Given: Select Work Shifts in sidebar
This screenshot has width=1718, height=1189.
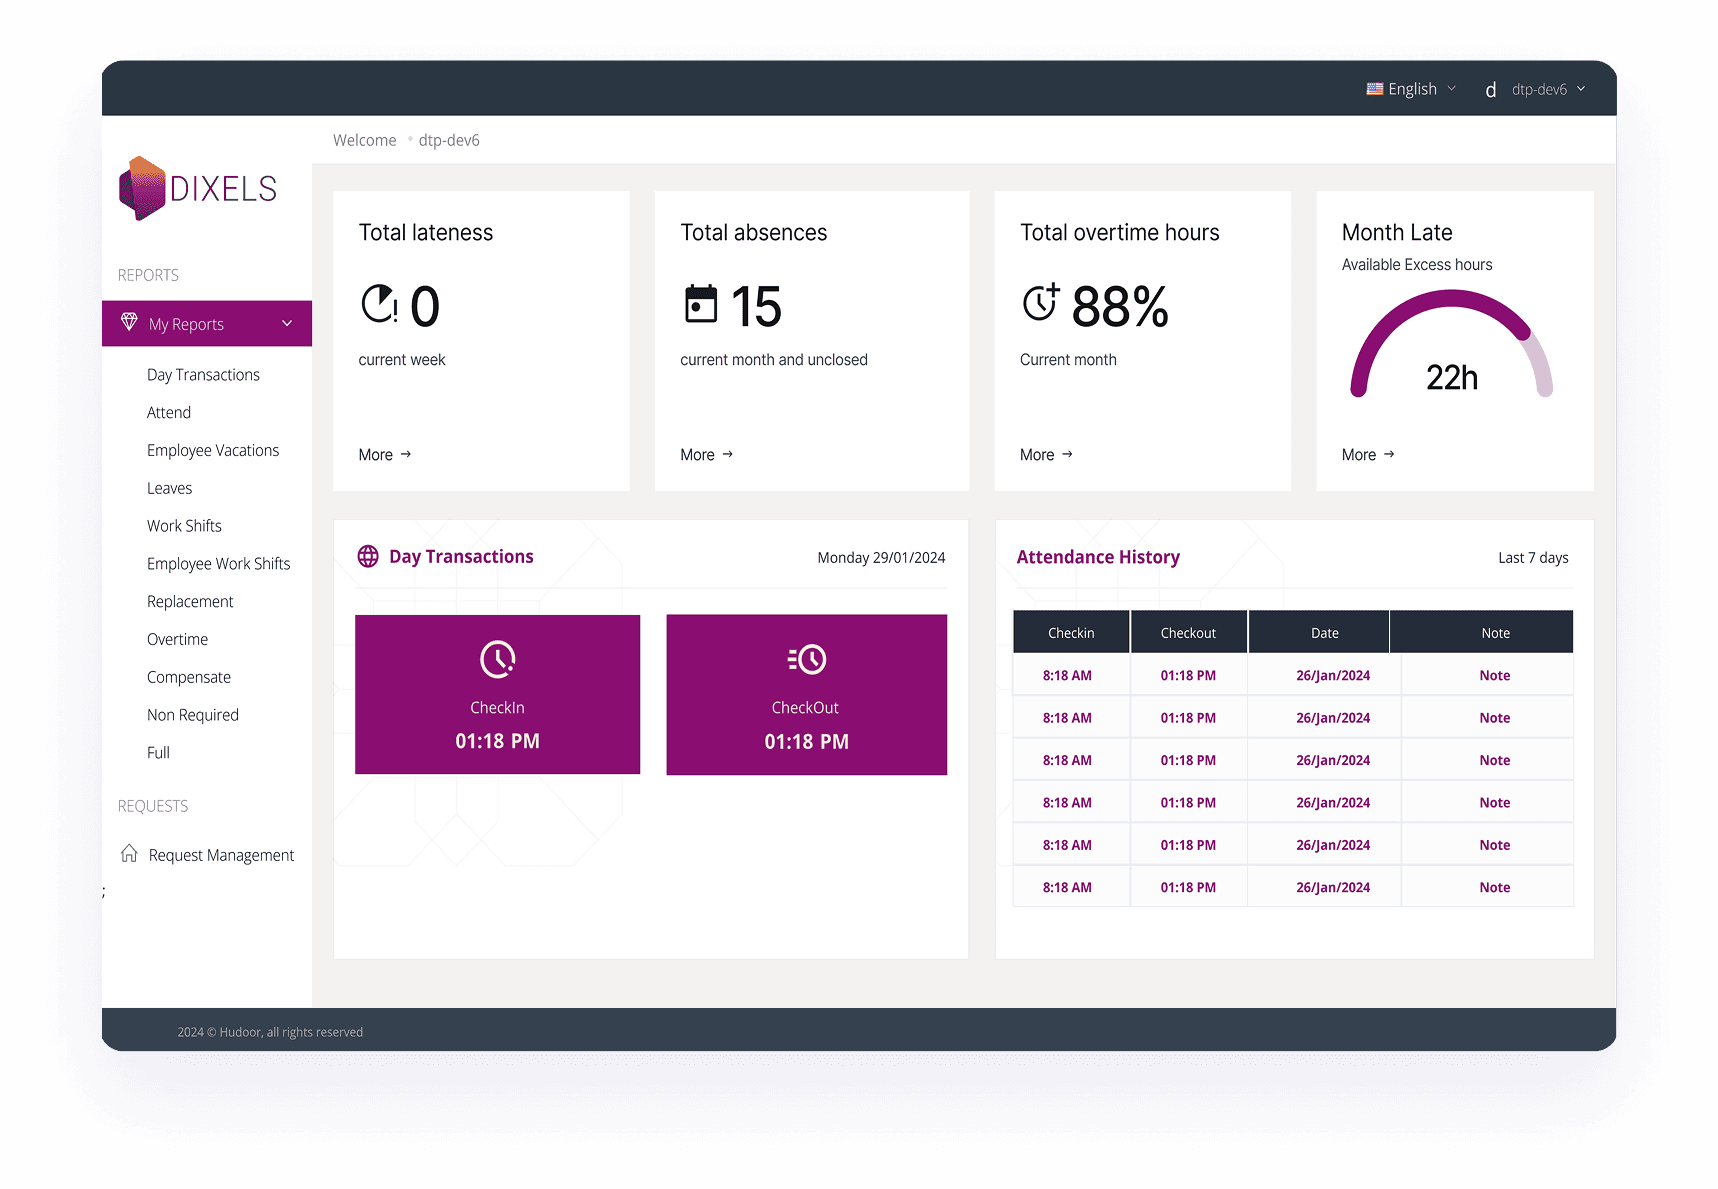Looking at the screenshot, I should pyautogui.click(x=184, y=526).
